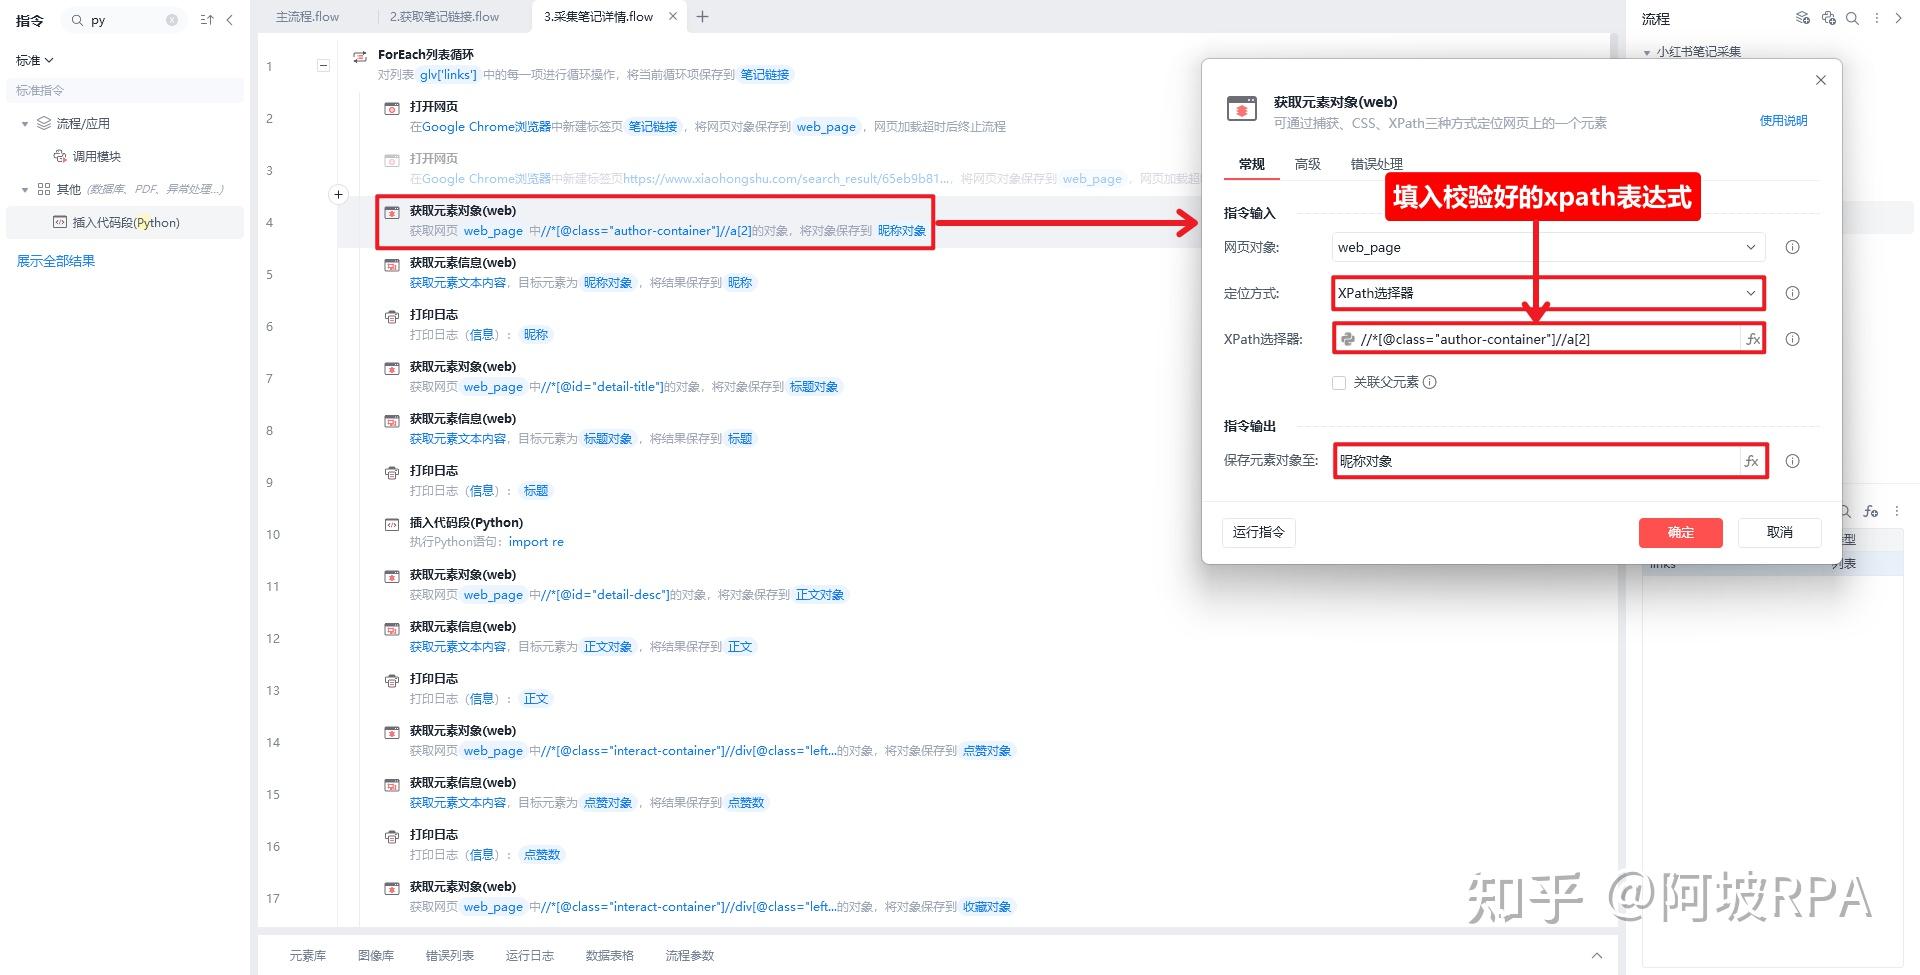Collapse the 小红书笔记采集 tree node
The width and height of the screenshot is (1920, 975).
tap(1645, 51)
